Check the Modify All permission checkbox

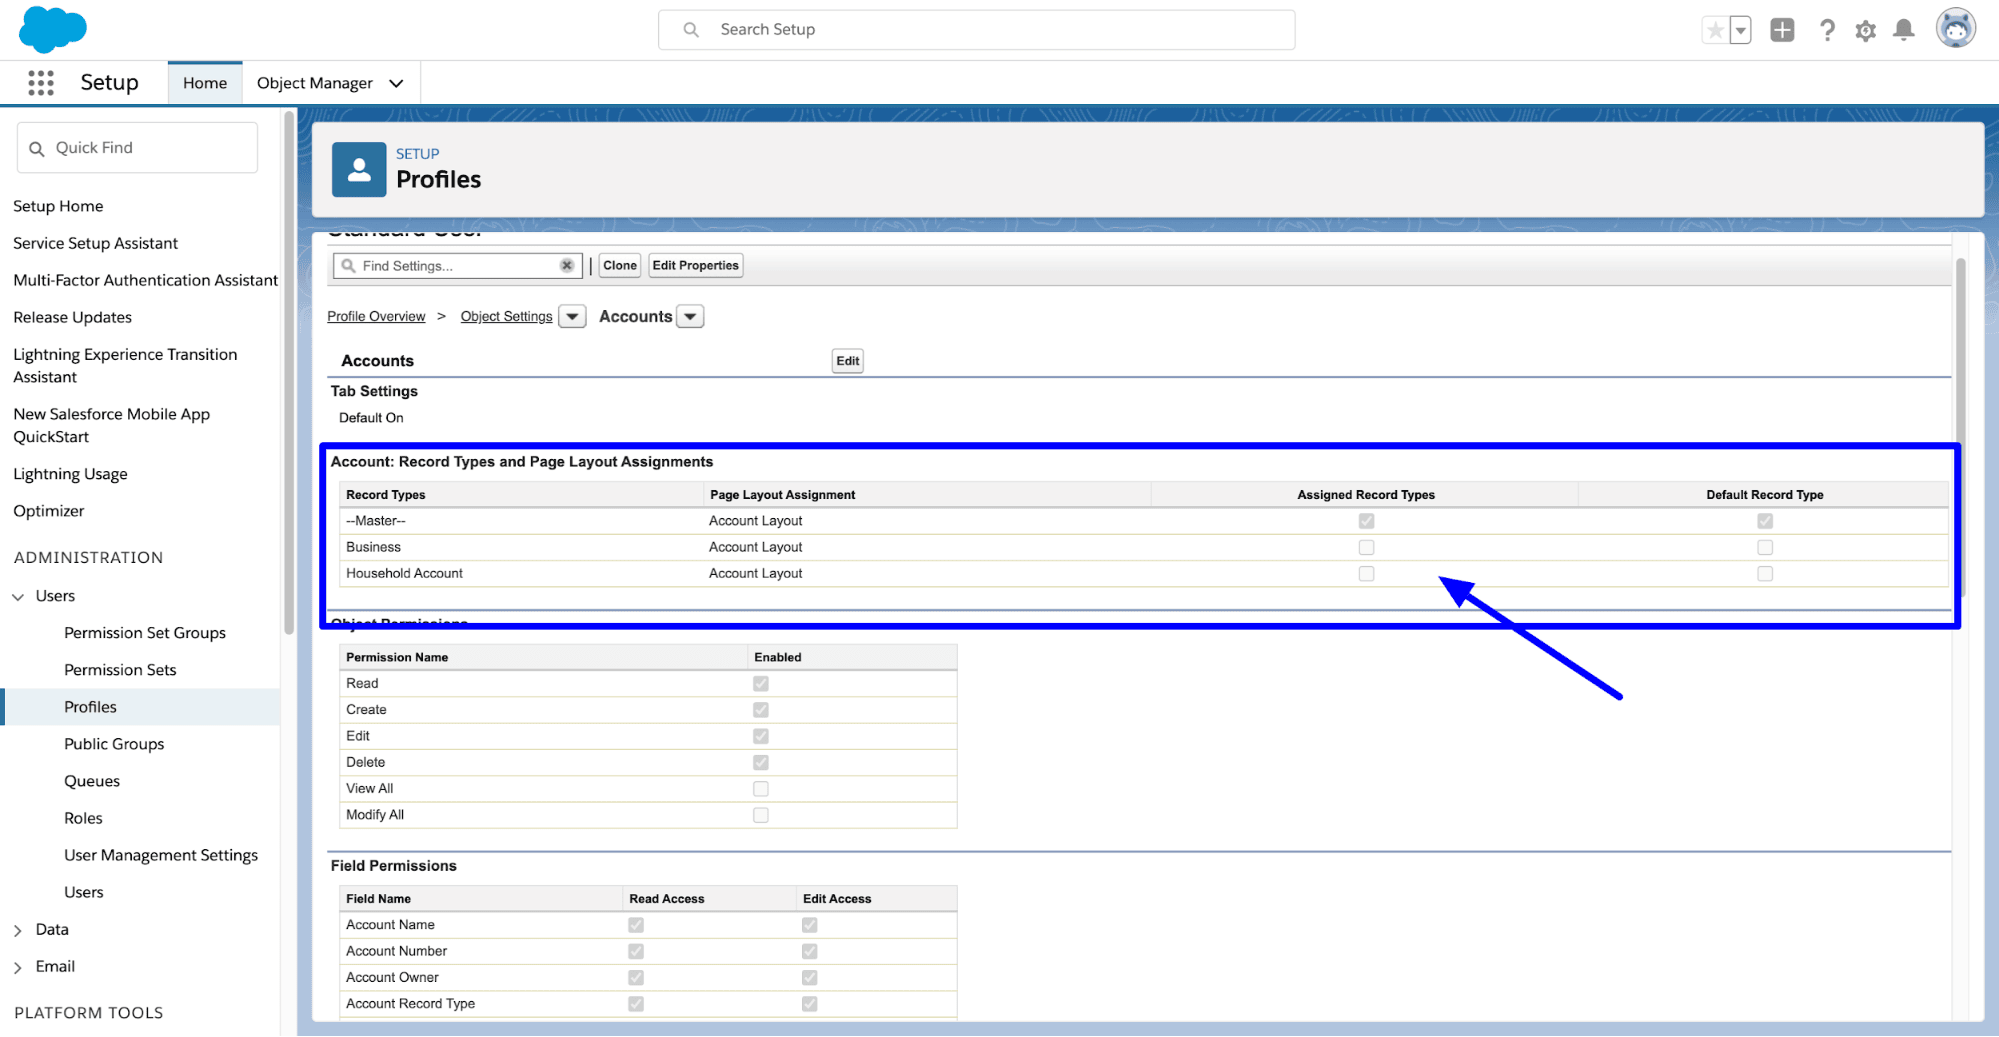coord(761,815)
